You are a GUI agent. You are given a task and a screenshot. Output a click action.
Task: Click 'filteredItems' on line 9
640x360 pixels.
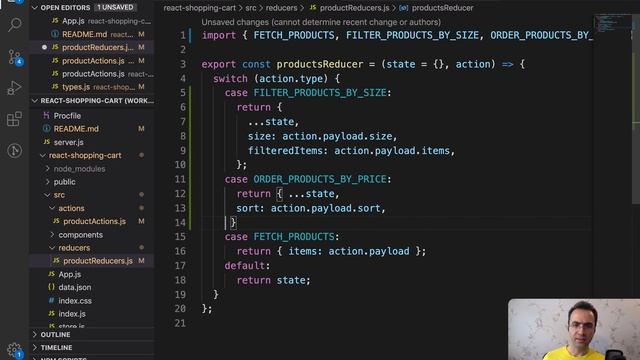[x=285, y=151]
